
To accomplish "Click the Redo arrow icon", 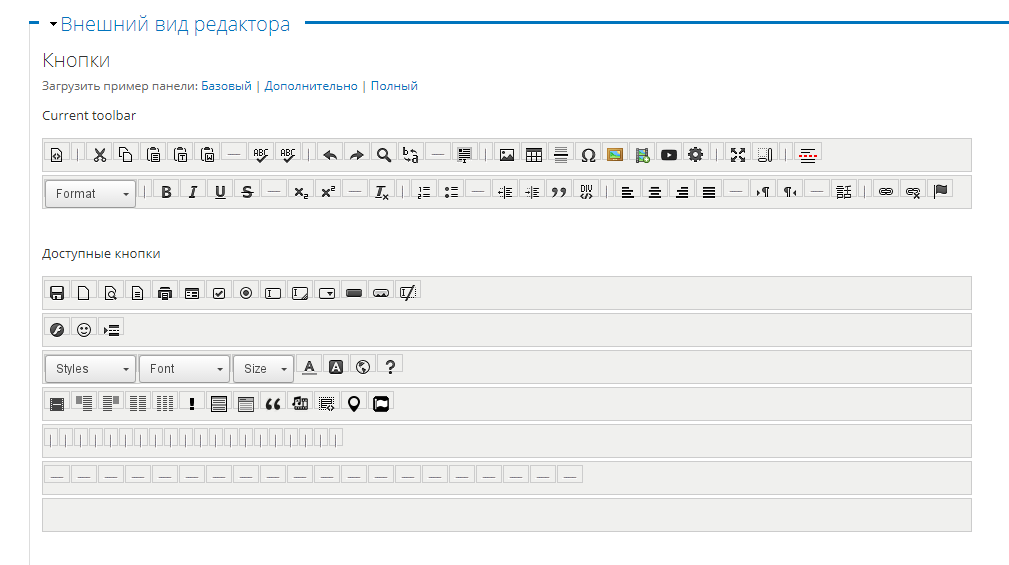I will pyautogui.click(x=356, y=154).
